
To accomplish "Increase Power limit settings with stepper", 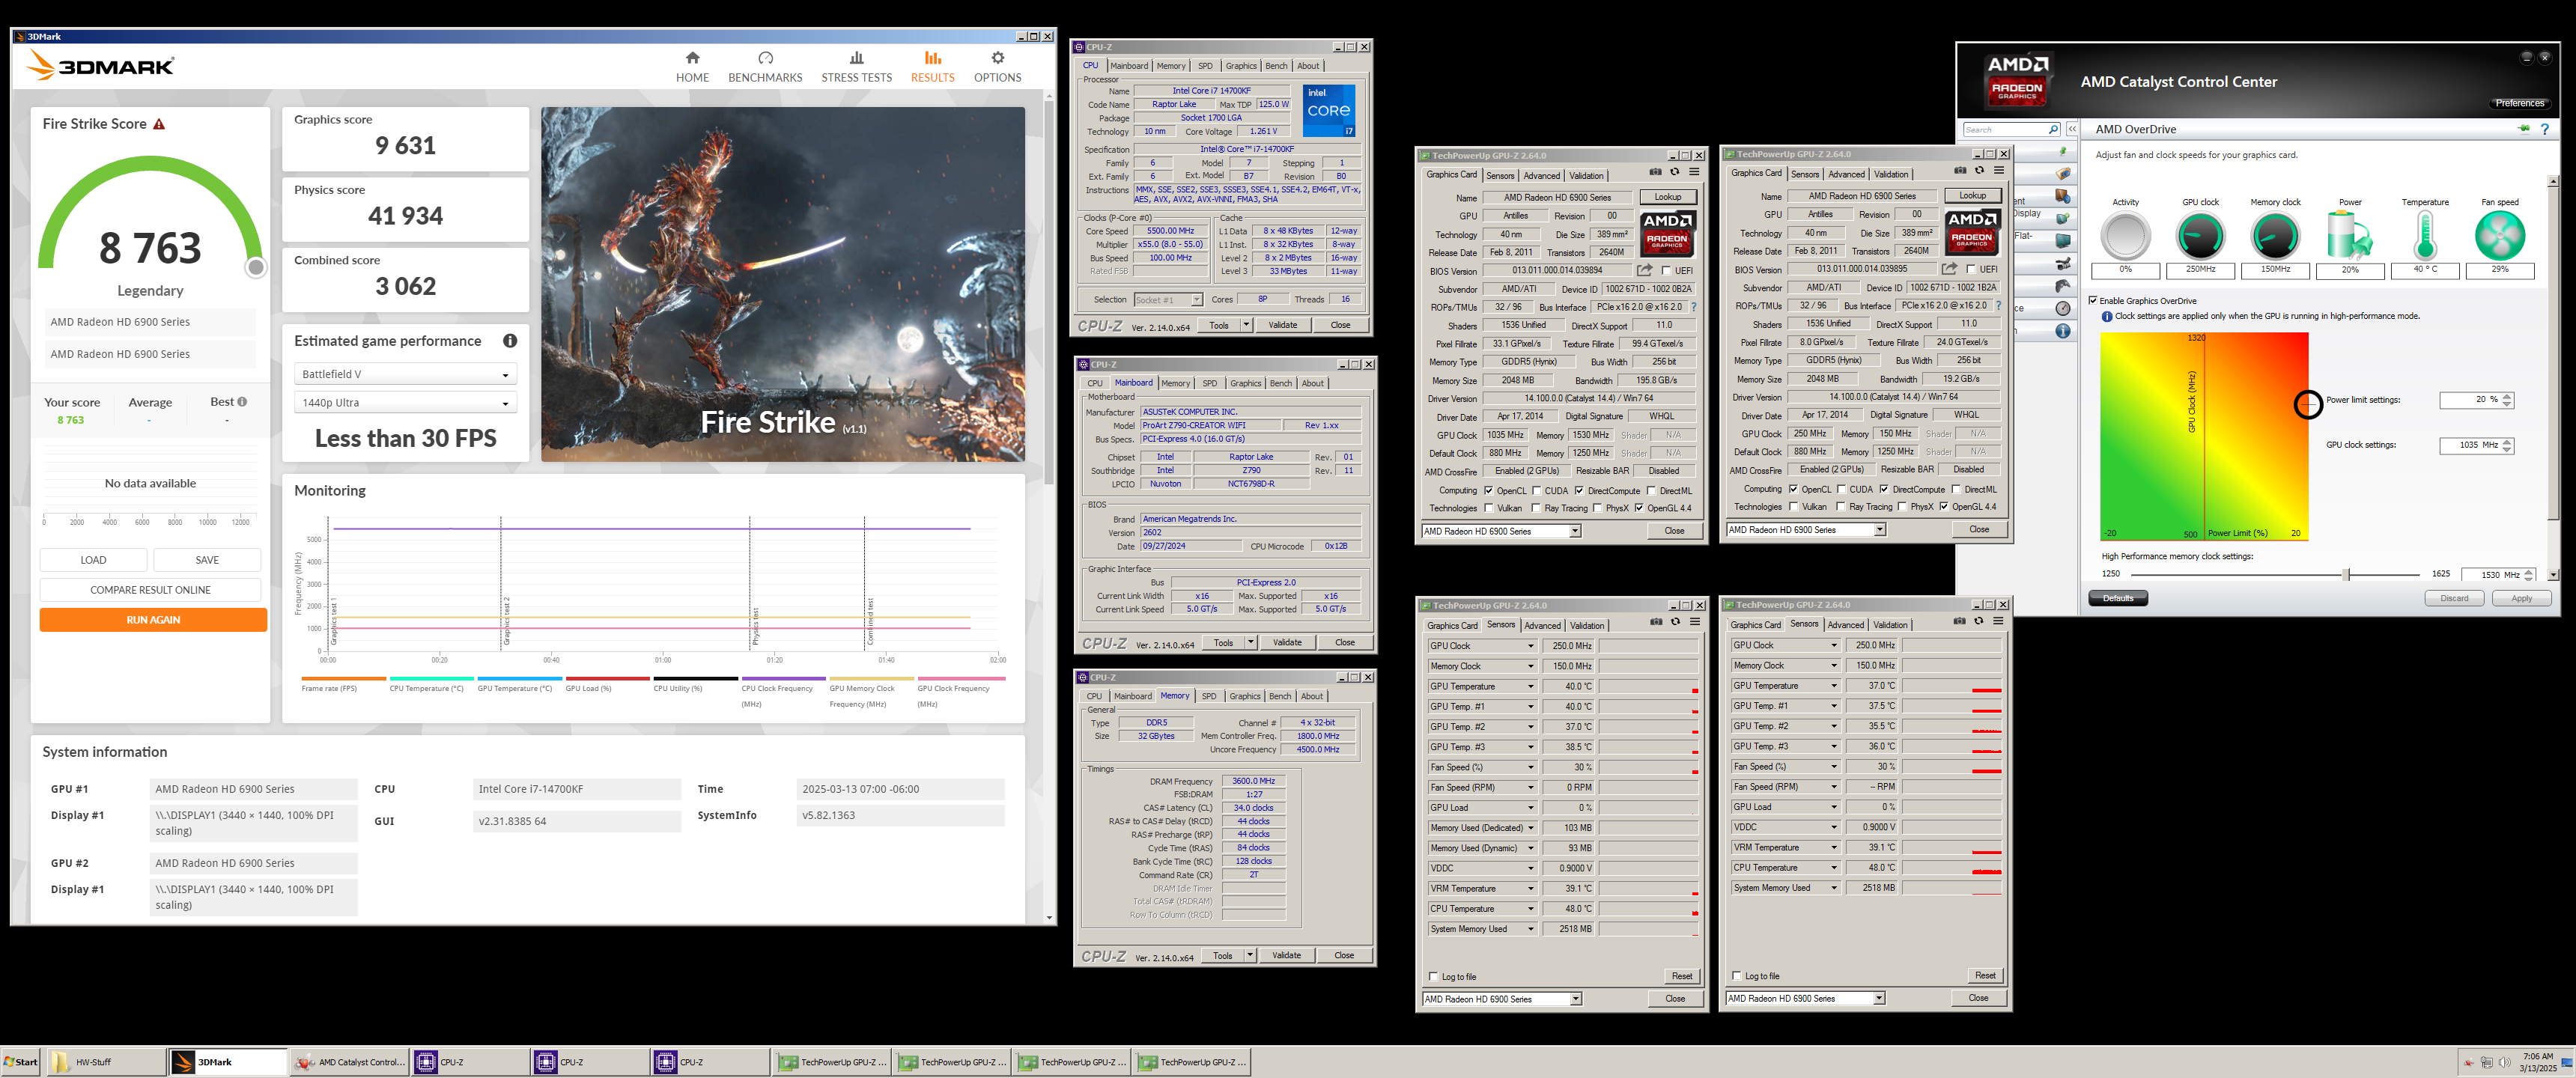I will (2506, 396).
